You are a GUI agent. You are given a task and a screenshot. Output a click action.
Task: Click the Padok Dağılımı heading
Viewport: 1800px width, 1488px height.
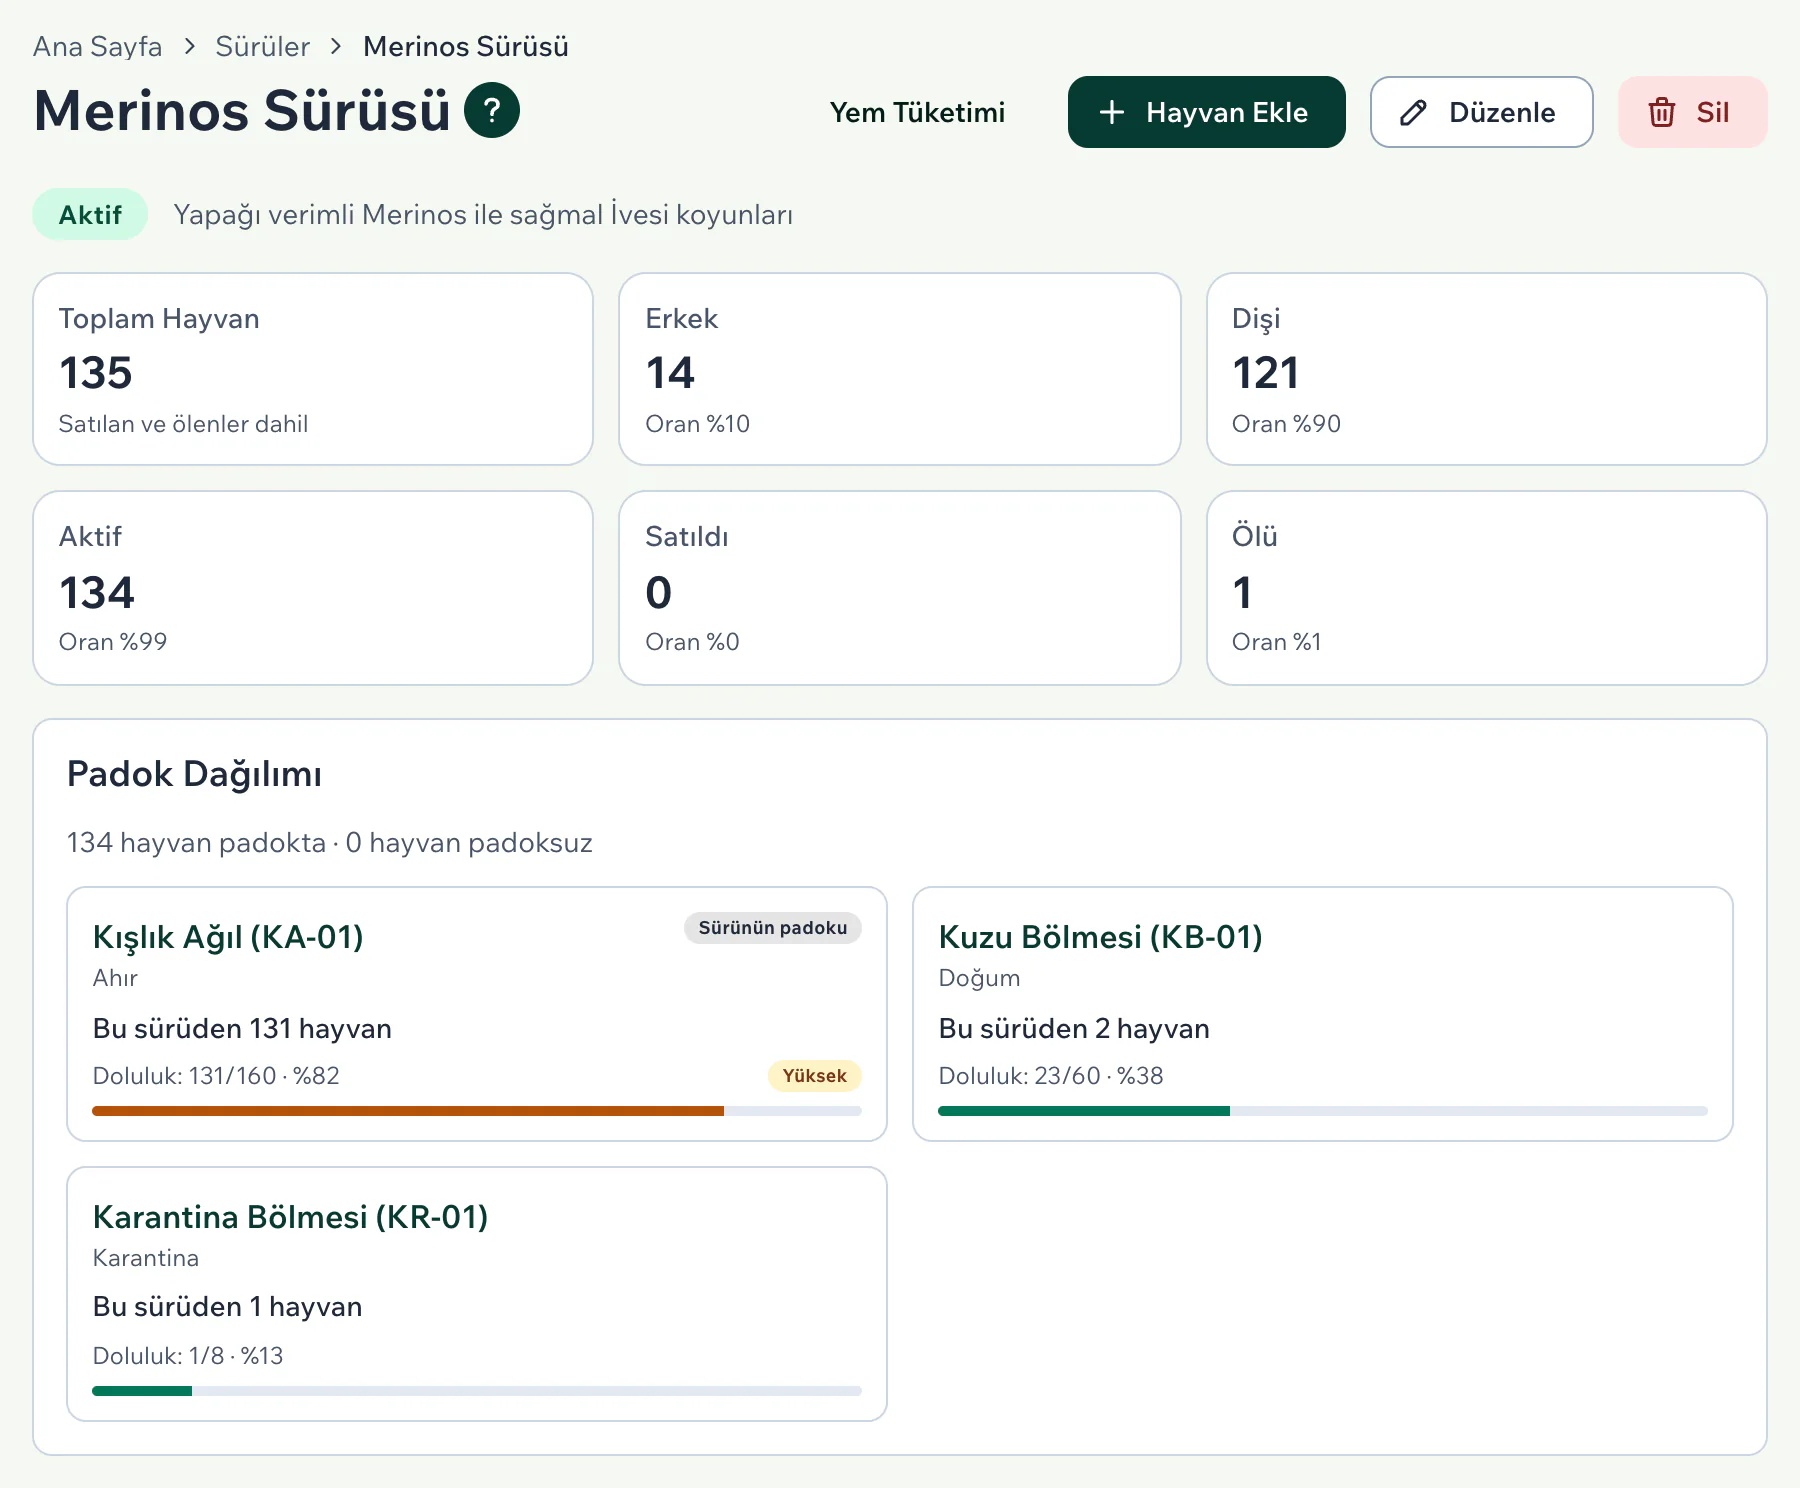[x=194, y=774]
